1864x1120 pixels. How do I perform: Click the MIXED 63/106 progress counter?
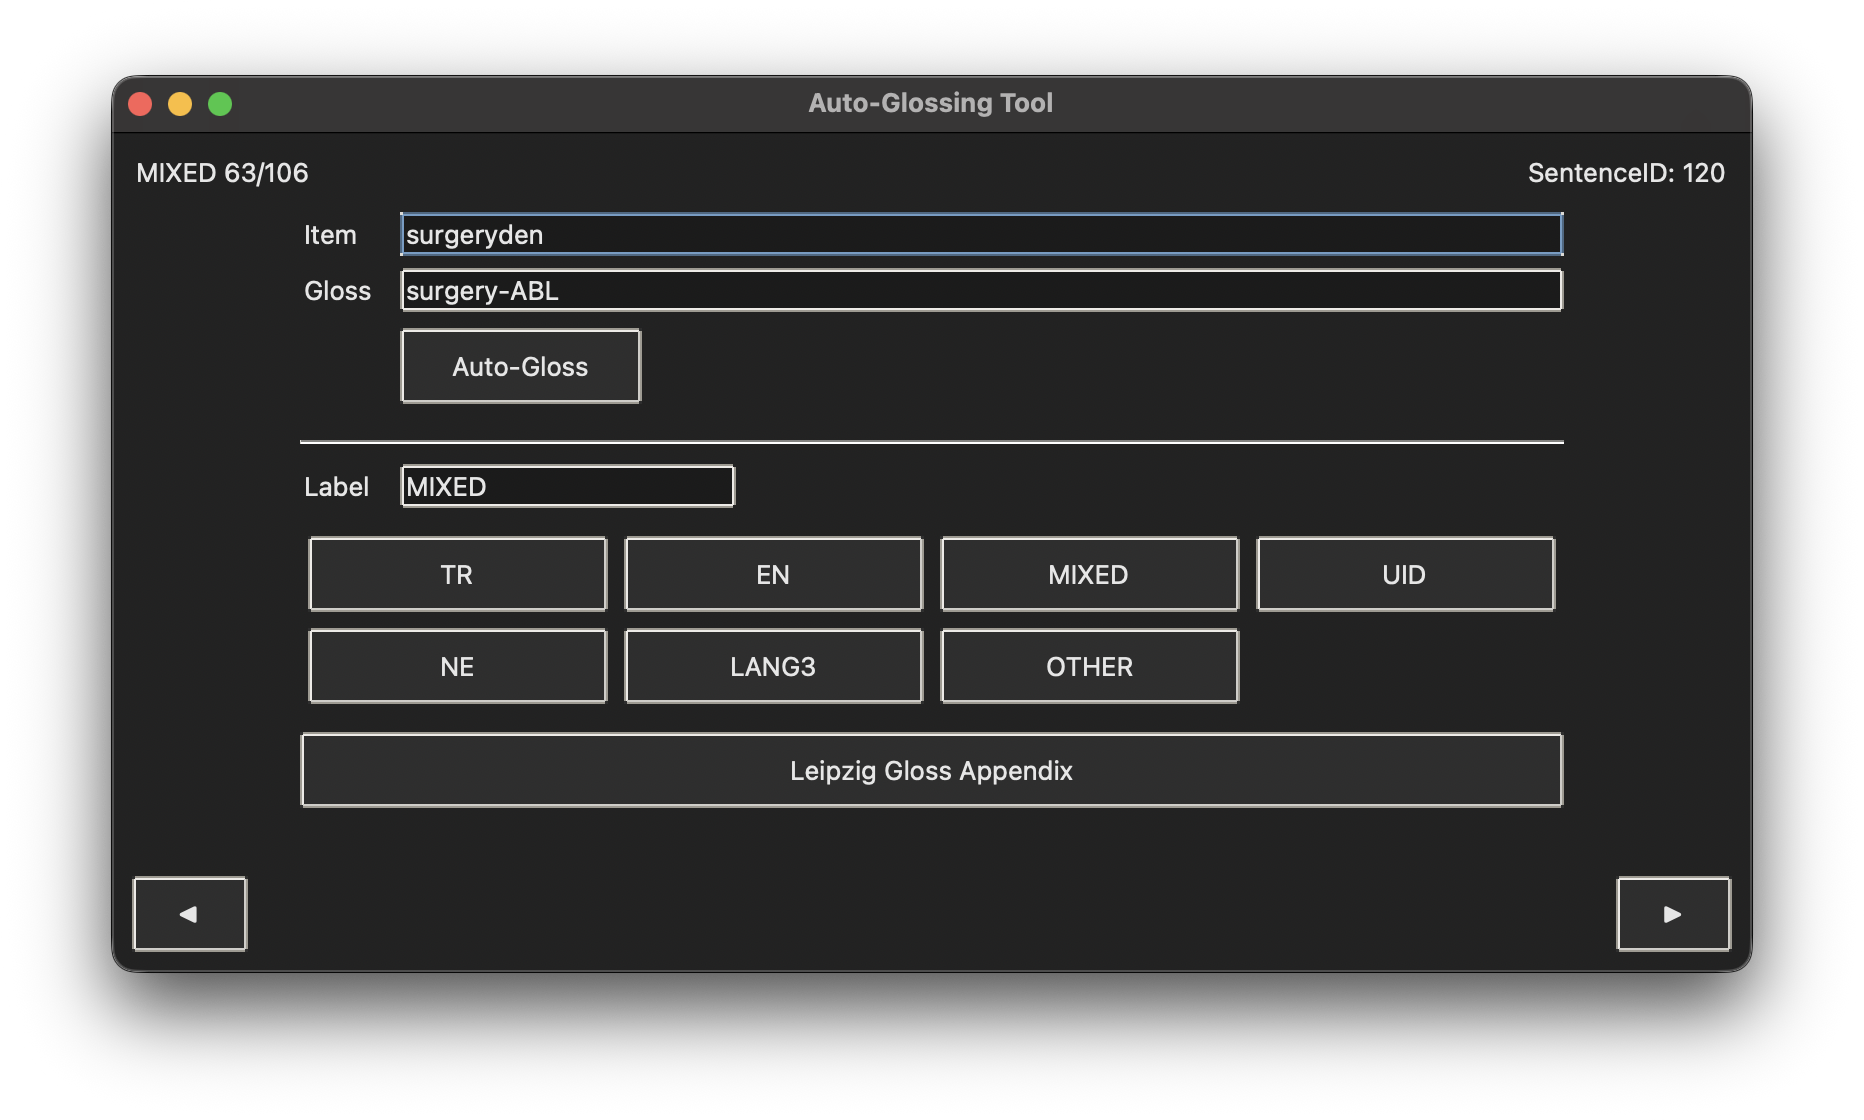tap(222, 173)
